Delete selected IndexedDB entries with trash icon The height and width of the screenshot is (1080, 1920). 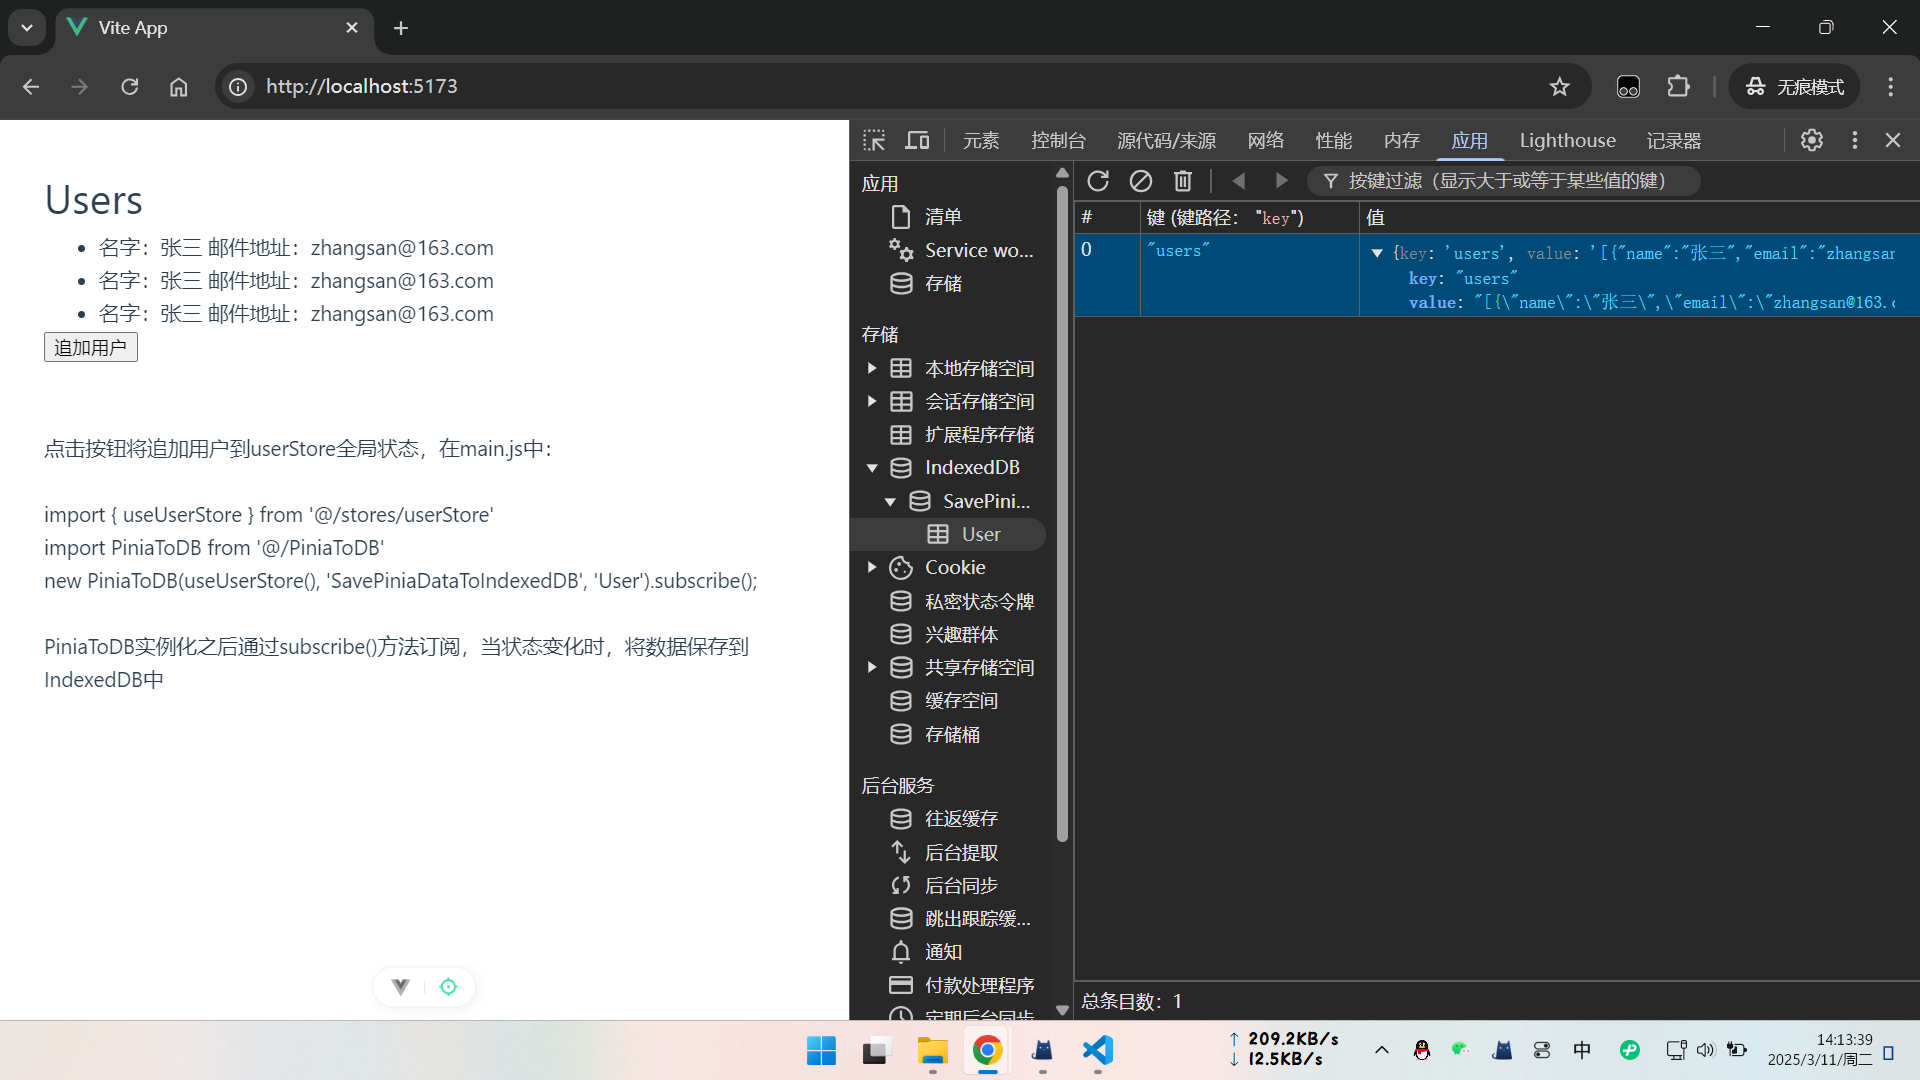pos(1183,181)
